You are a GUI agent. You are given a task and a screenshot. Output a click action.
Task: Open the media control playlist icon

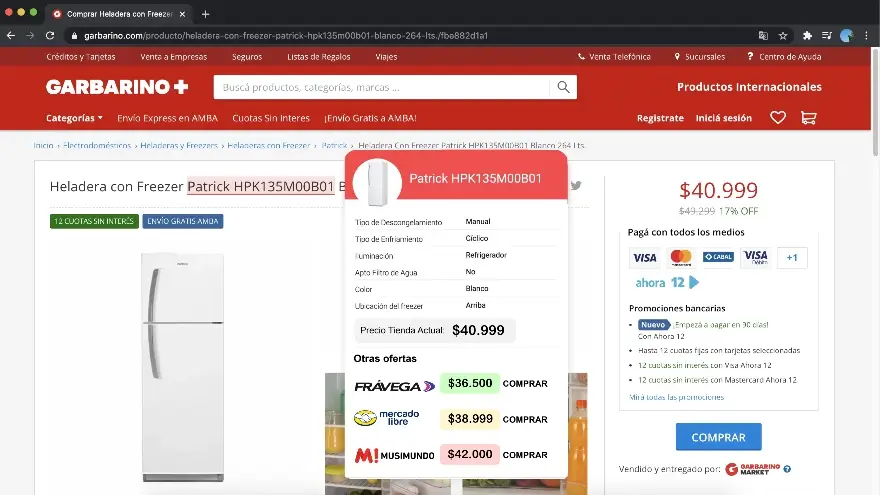click(x=827, y=35)
